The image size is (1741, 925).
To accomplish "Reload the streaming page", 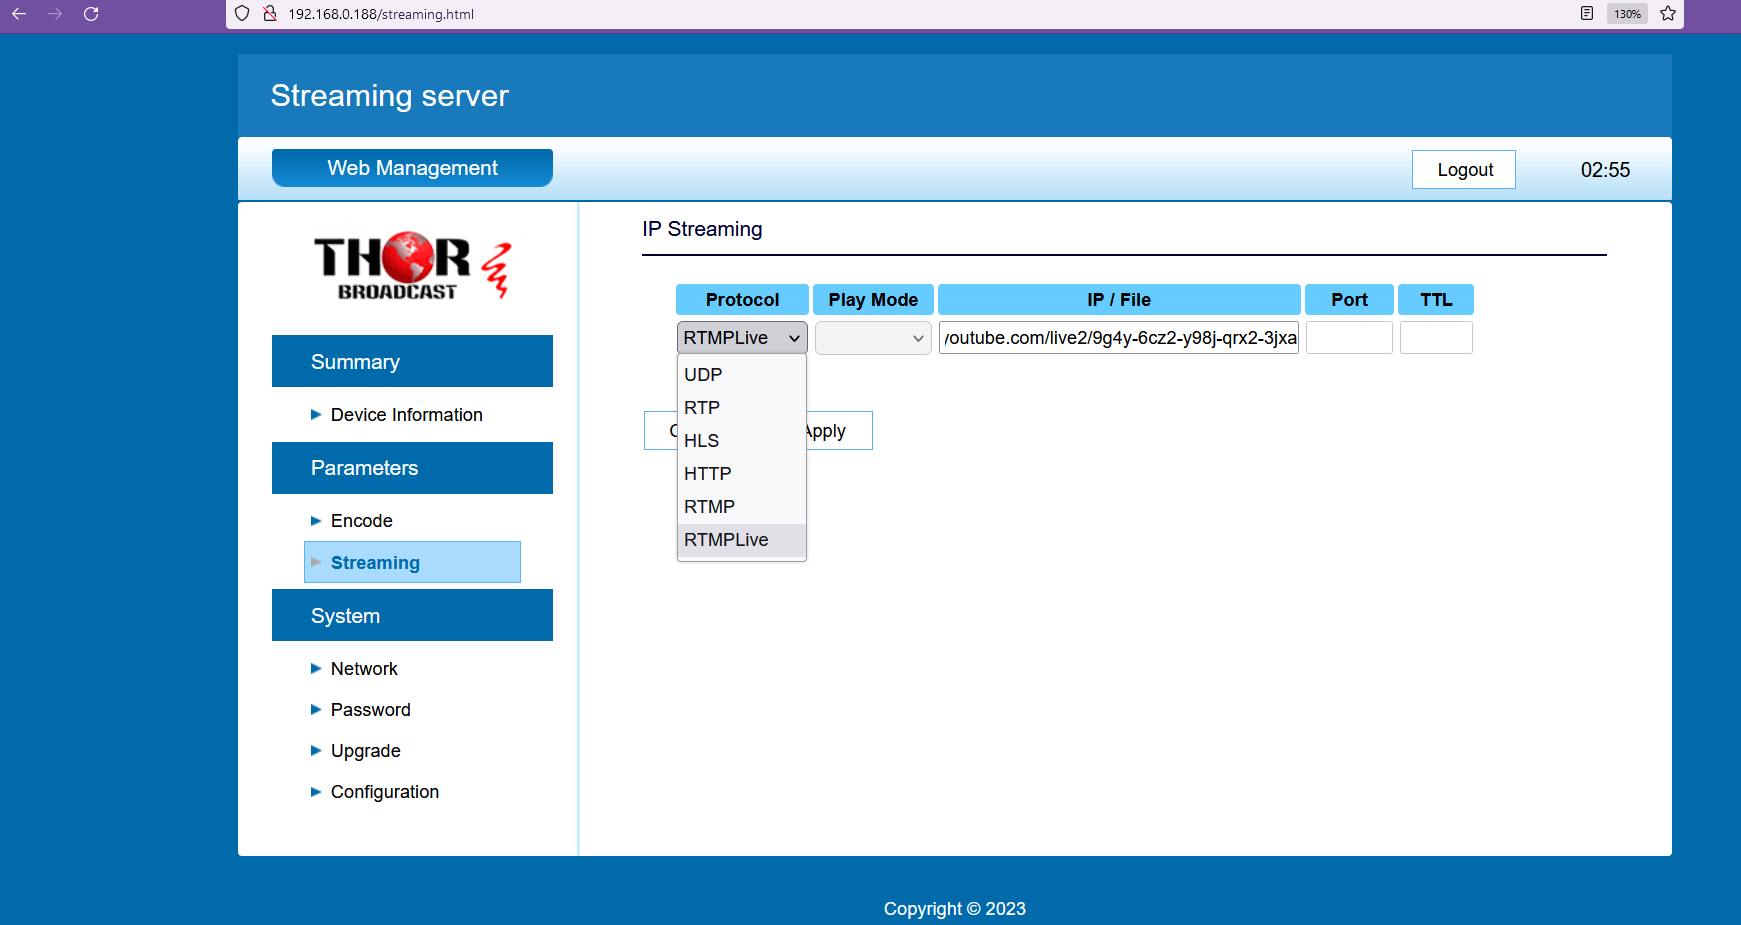I will tap(91, 14).
